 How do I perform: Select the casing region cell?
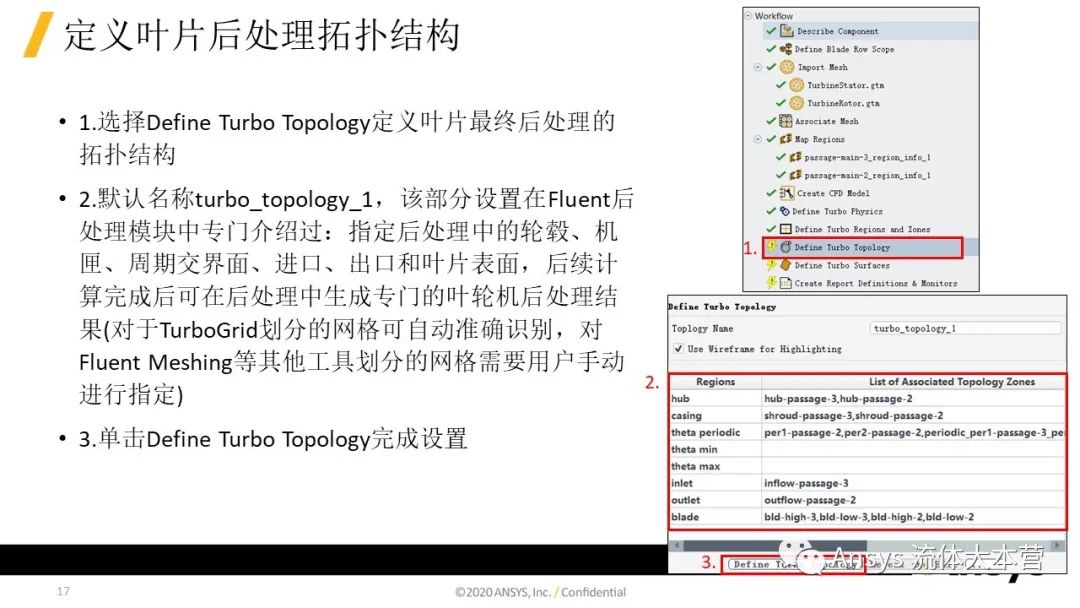click(x=715, y=416)
